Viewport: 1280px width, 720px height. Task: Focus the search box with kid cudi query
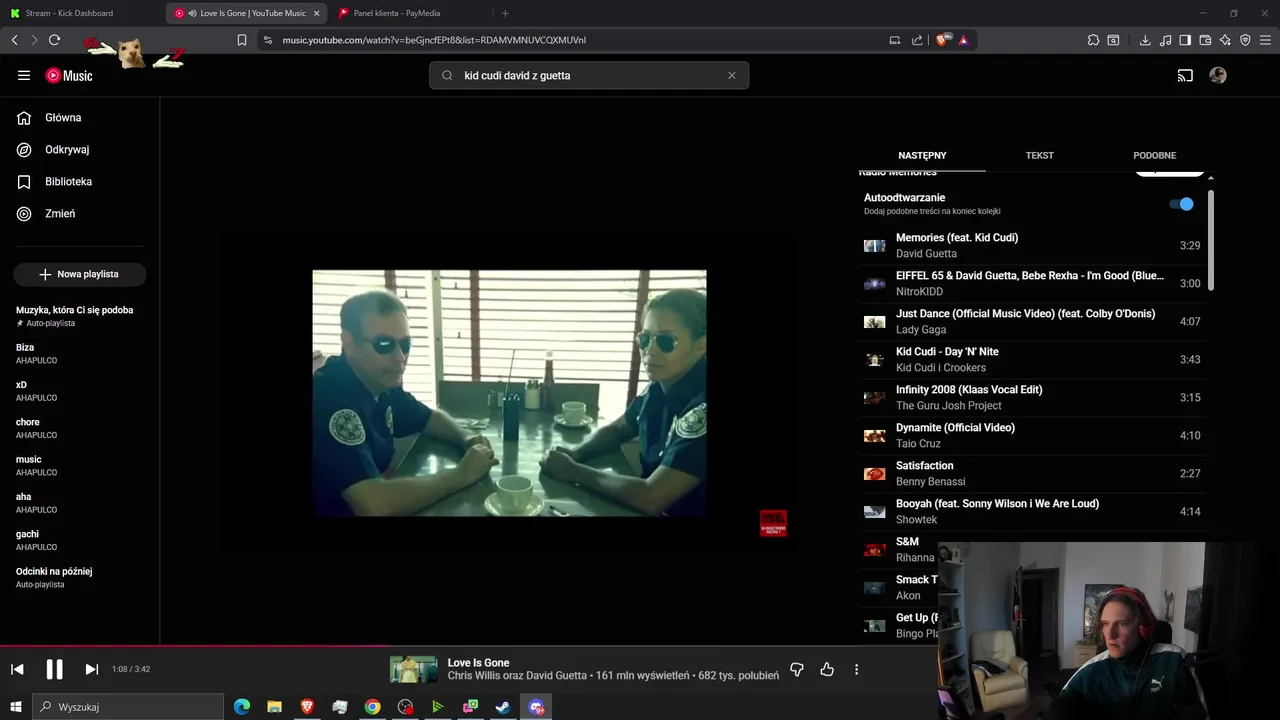click(x=590, y=75)
